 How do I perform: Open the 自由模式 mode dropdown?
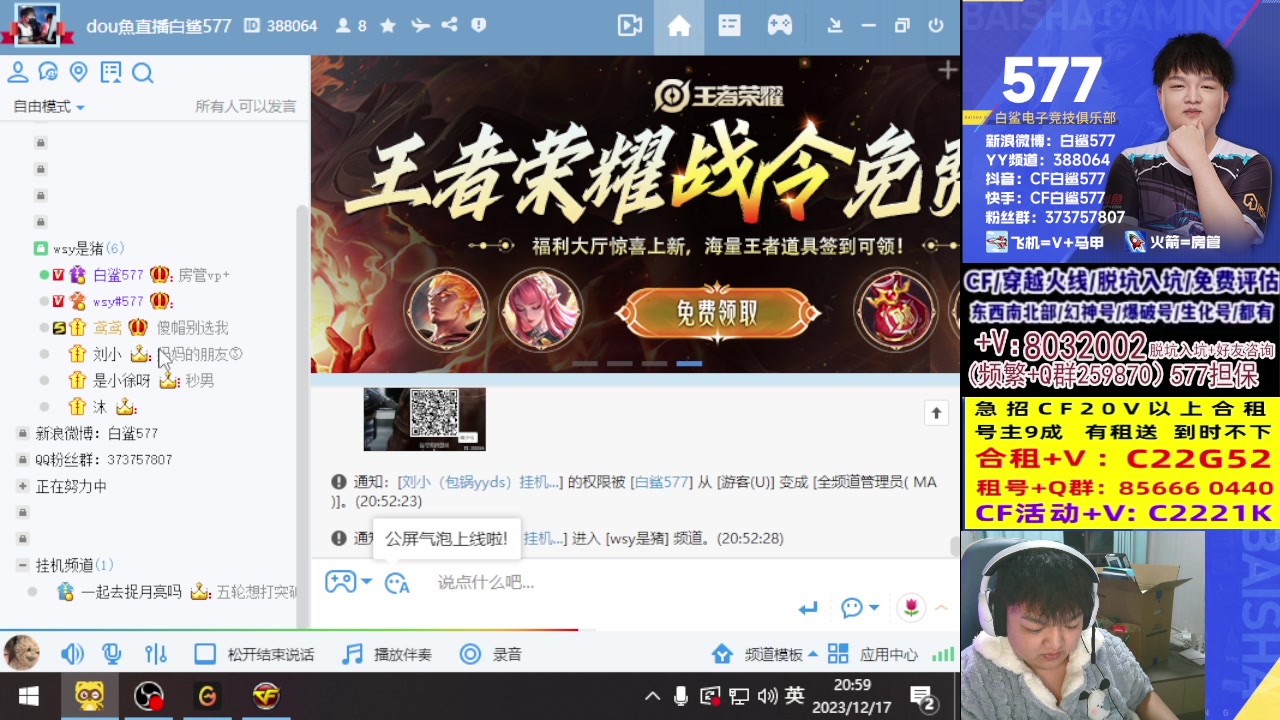click(48, 107)
